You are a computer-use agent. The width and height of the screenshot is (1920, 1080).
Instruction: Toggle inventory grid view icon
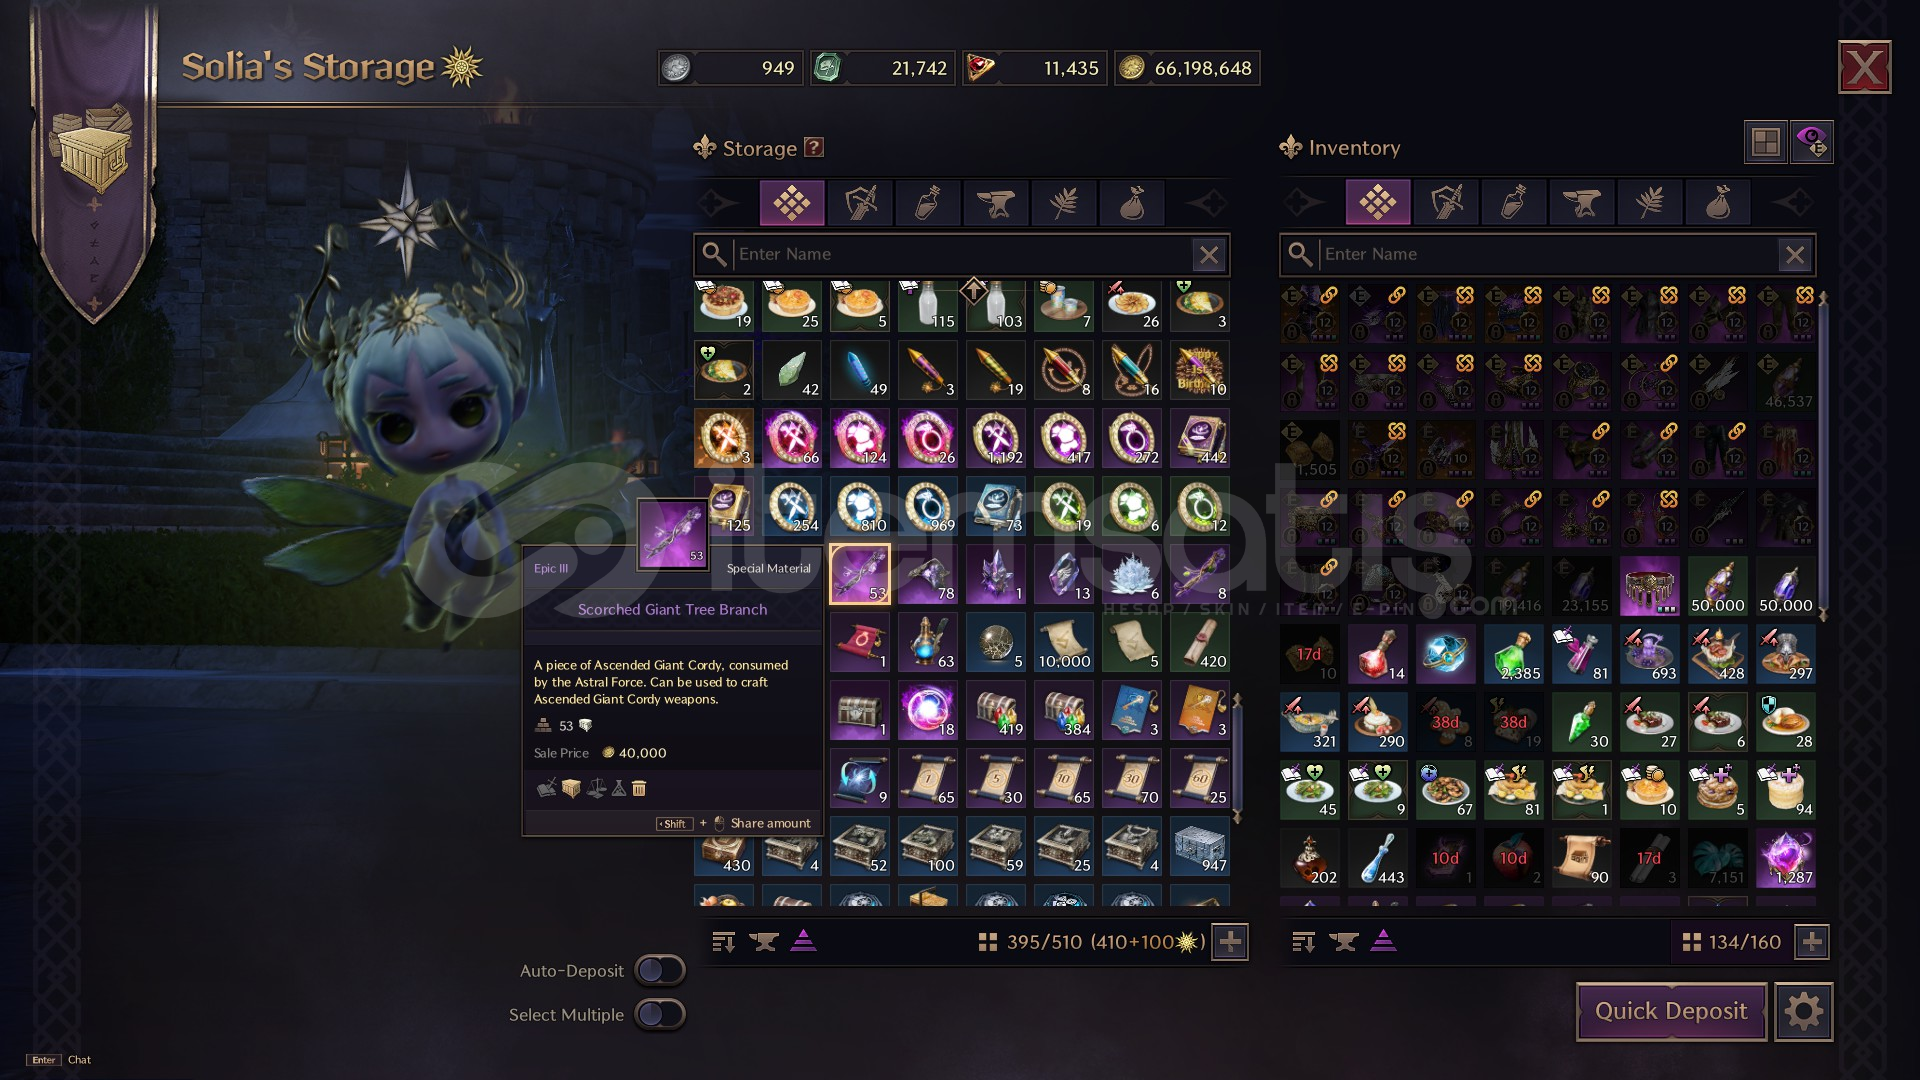(x=1766, y=142)
